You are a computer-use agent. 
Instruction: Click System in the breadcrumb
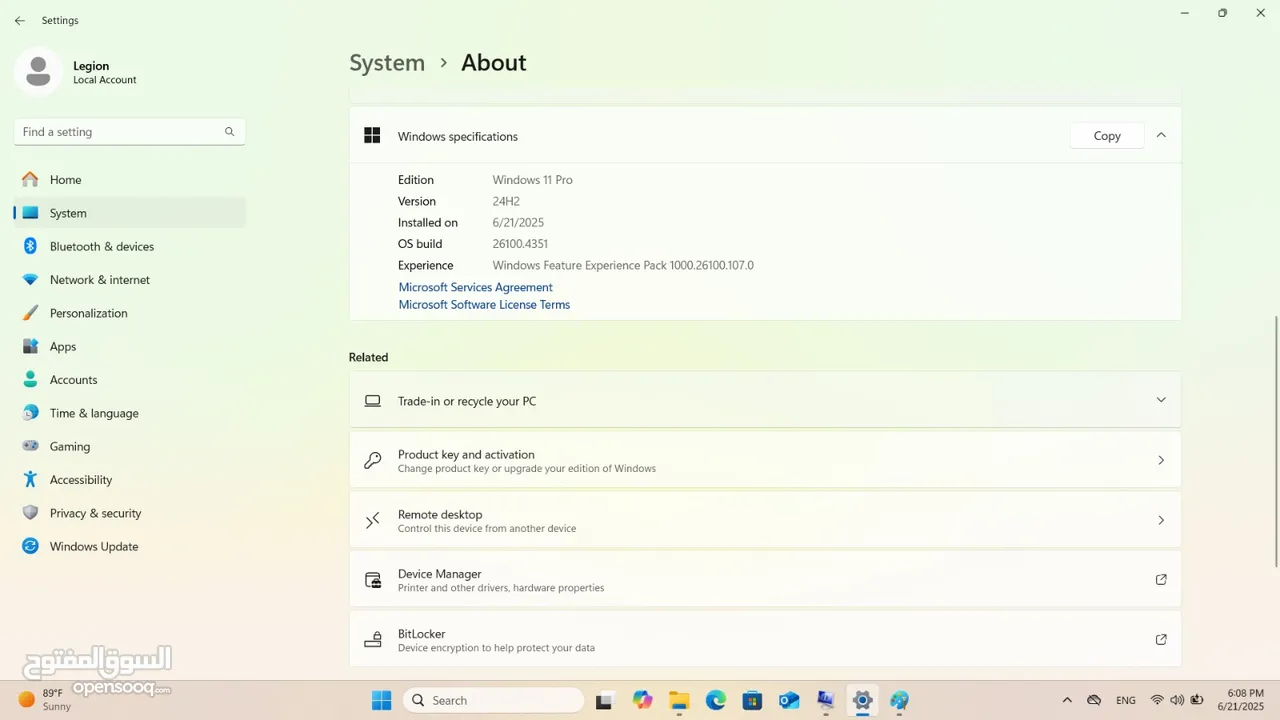point(387,63)
